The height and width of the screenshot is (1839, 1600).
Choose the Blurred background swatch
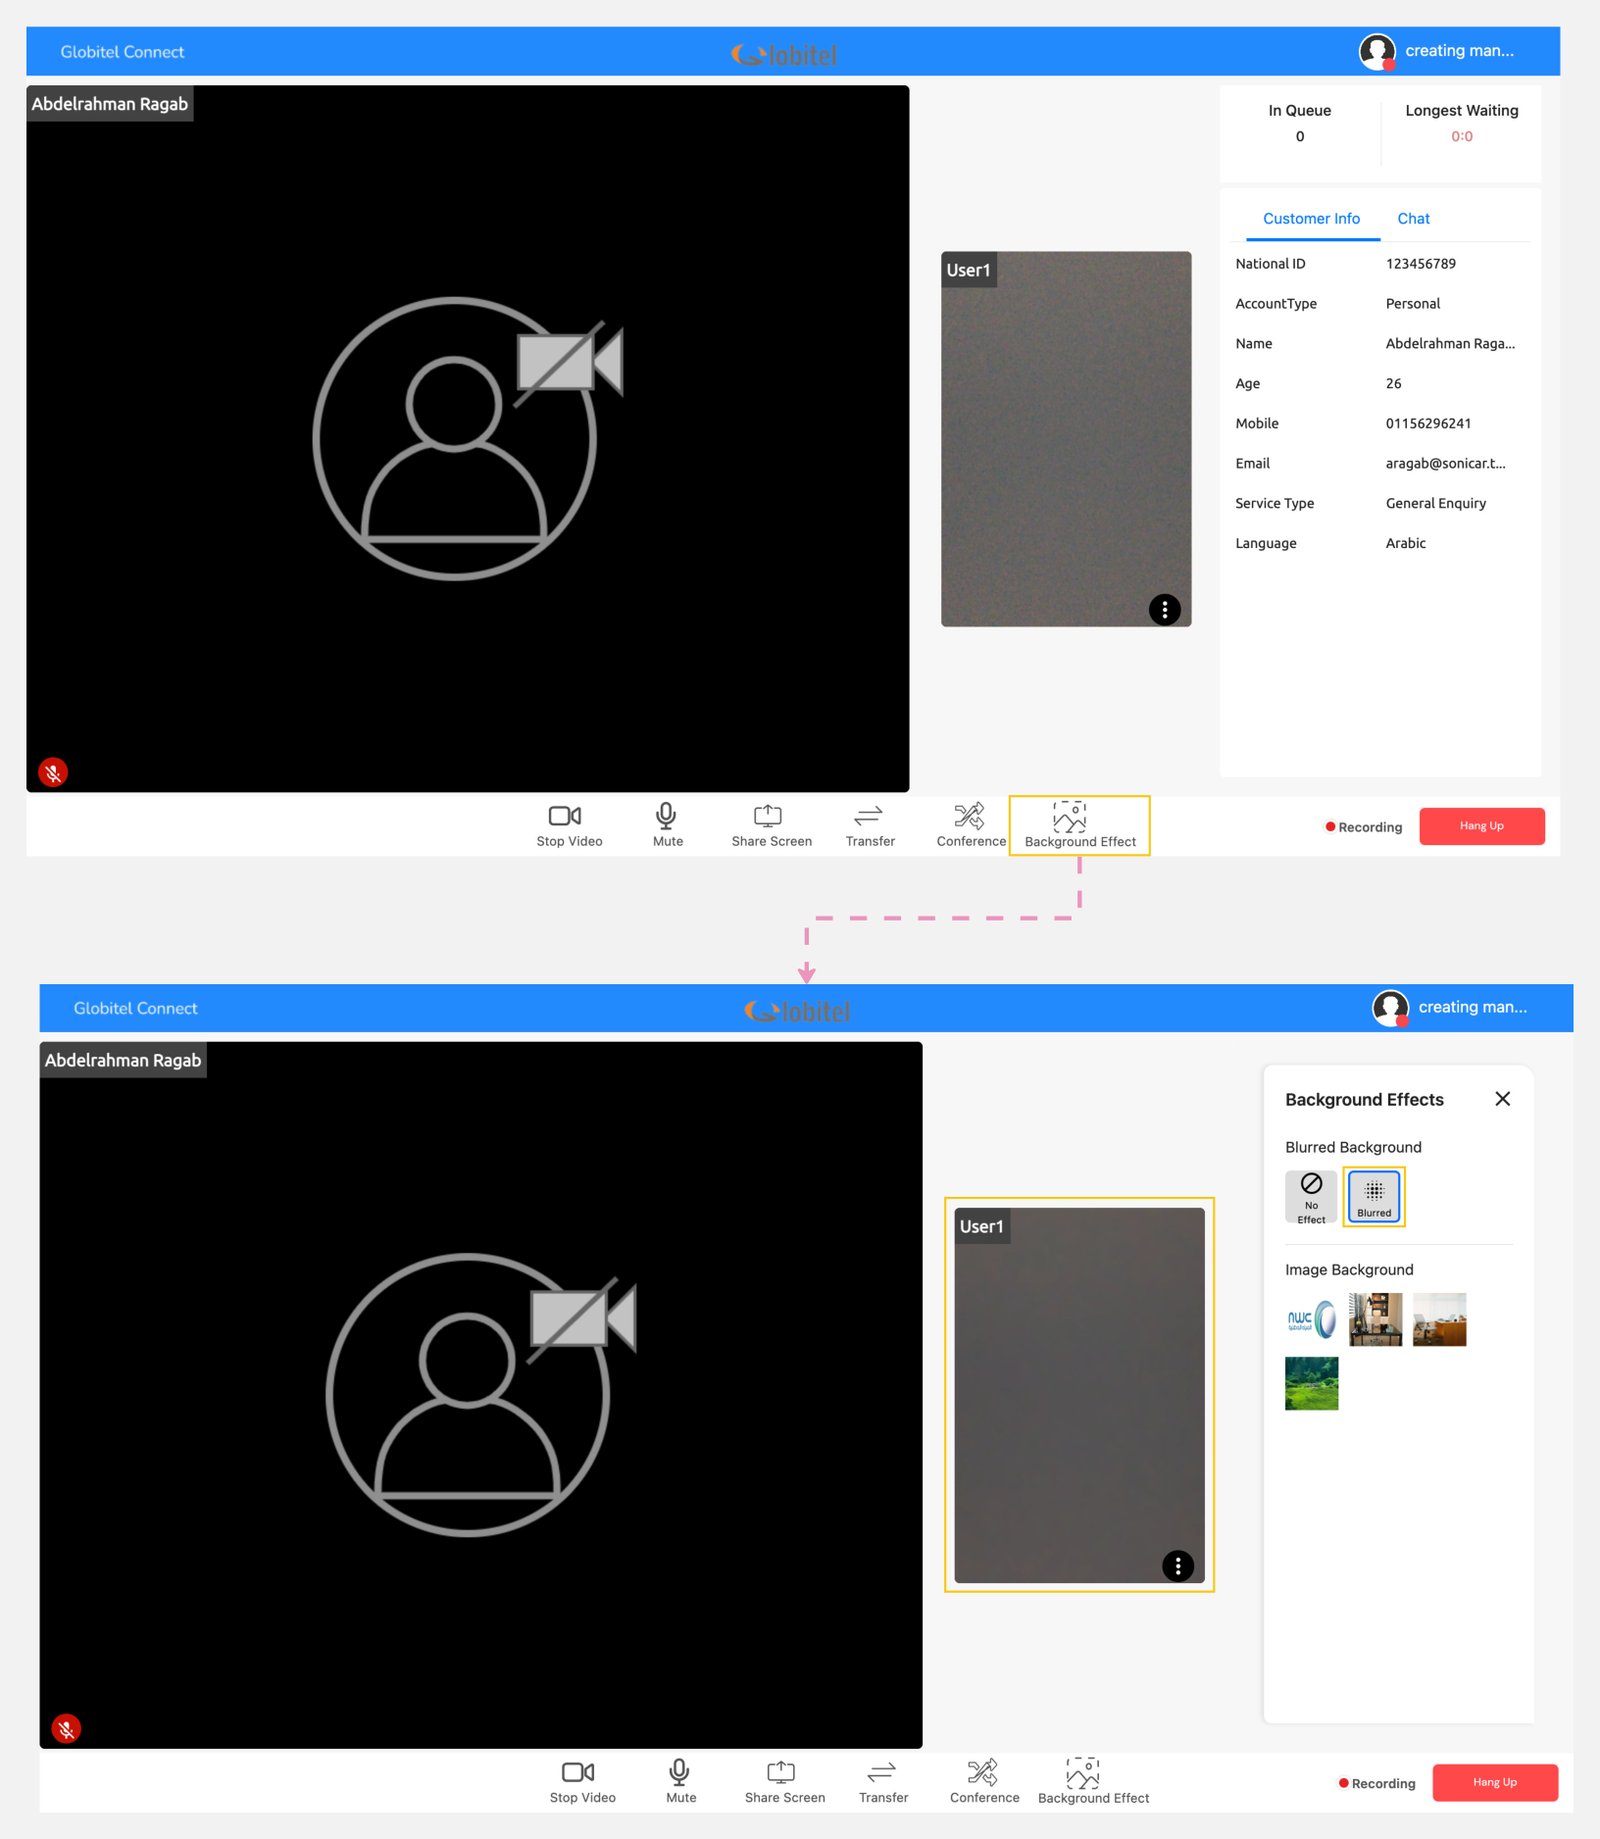tap(1373, 1196)
